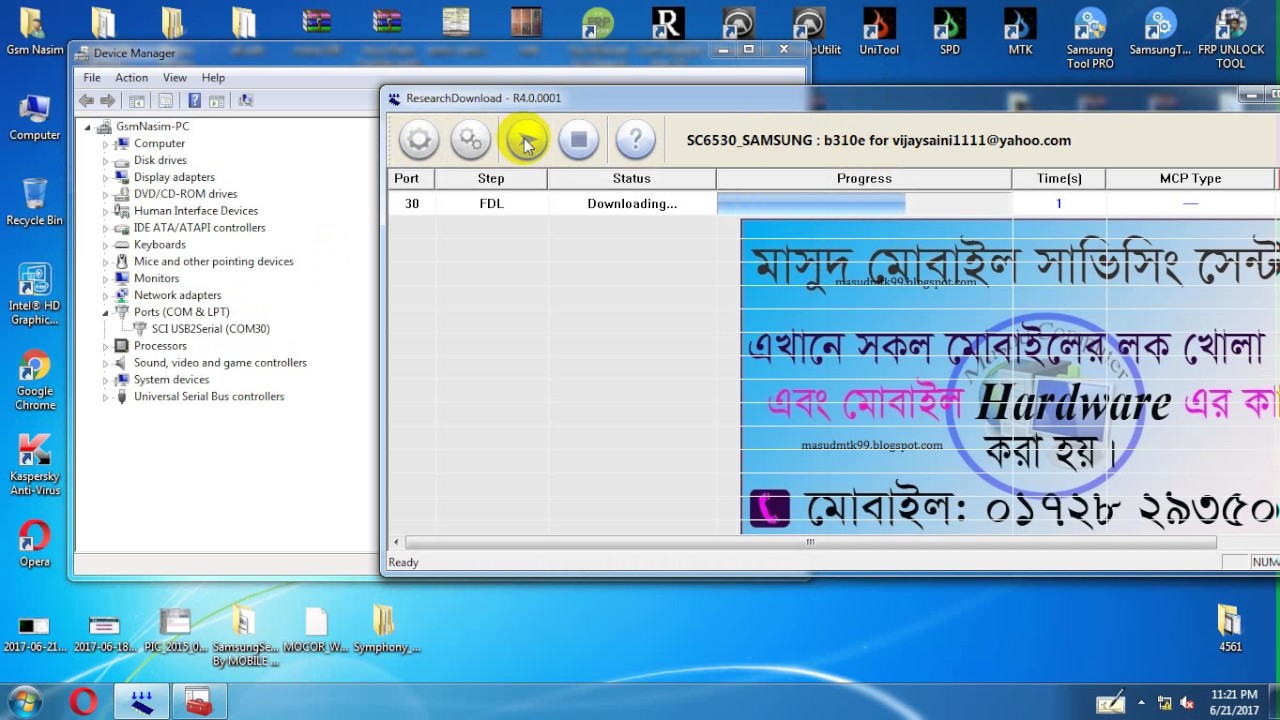
Task: Click the Time(s) column header
Action: click(x=1059, y=179)
